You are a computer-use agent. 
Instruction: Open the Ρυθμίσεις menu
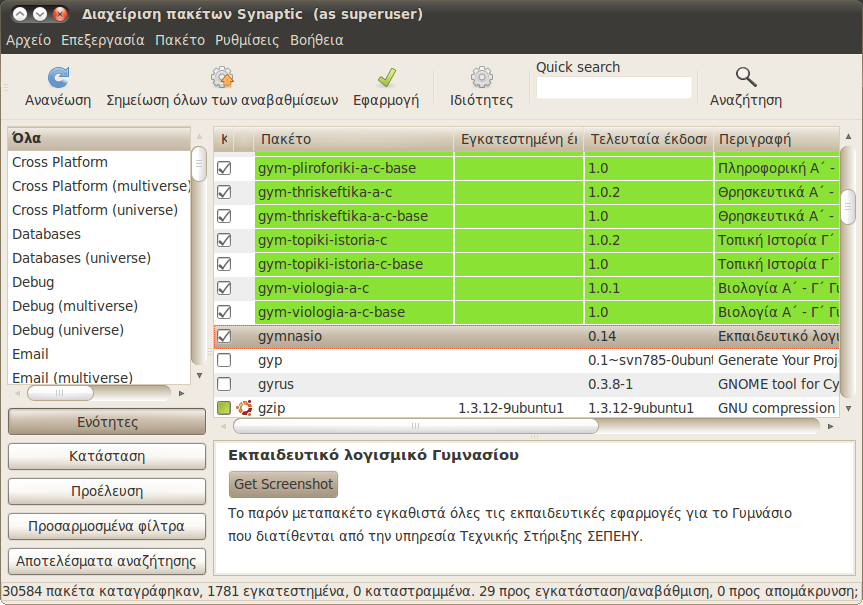coord(247,40)
